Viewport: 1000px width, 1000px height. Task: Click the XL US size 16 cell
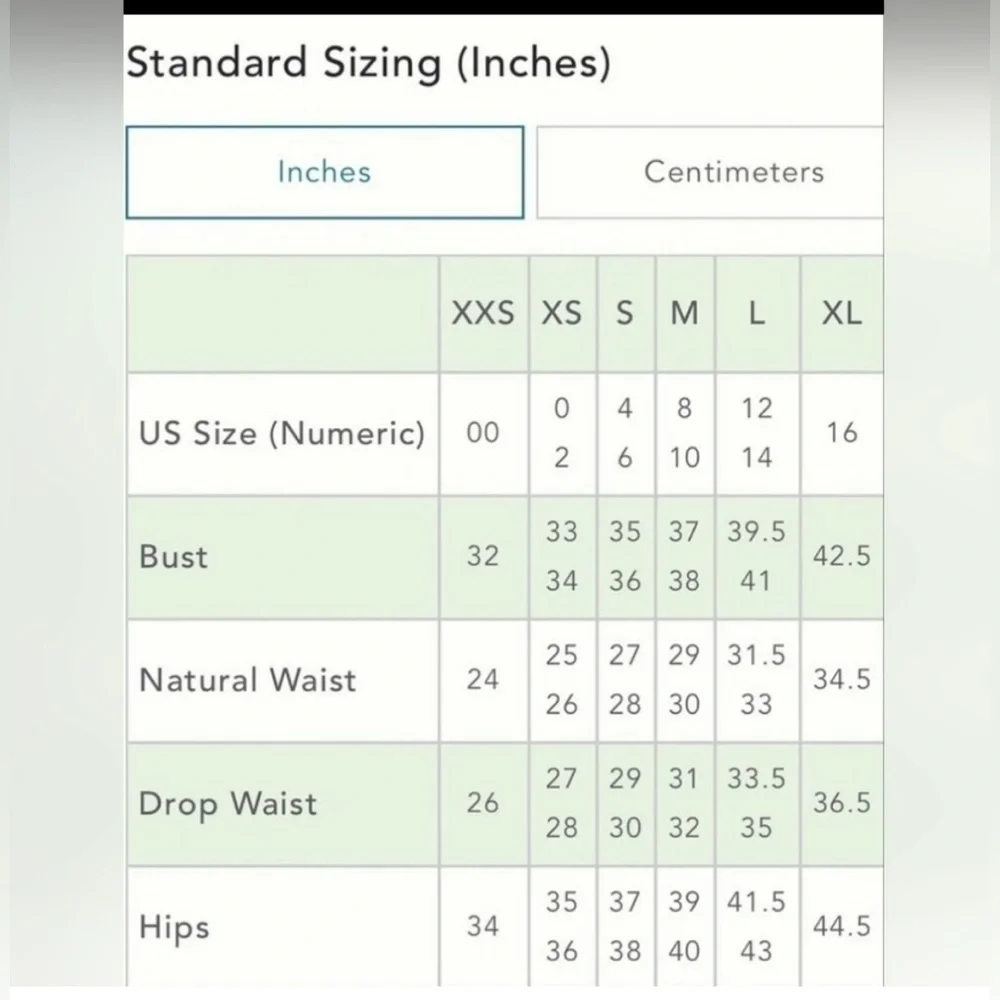[841, 434]
